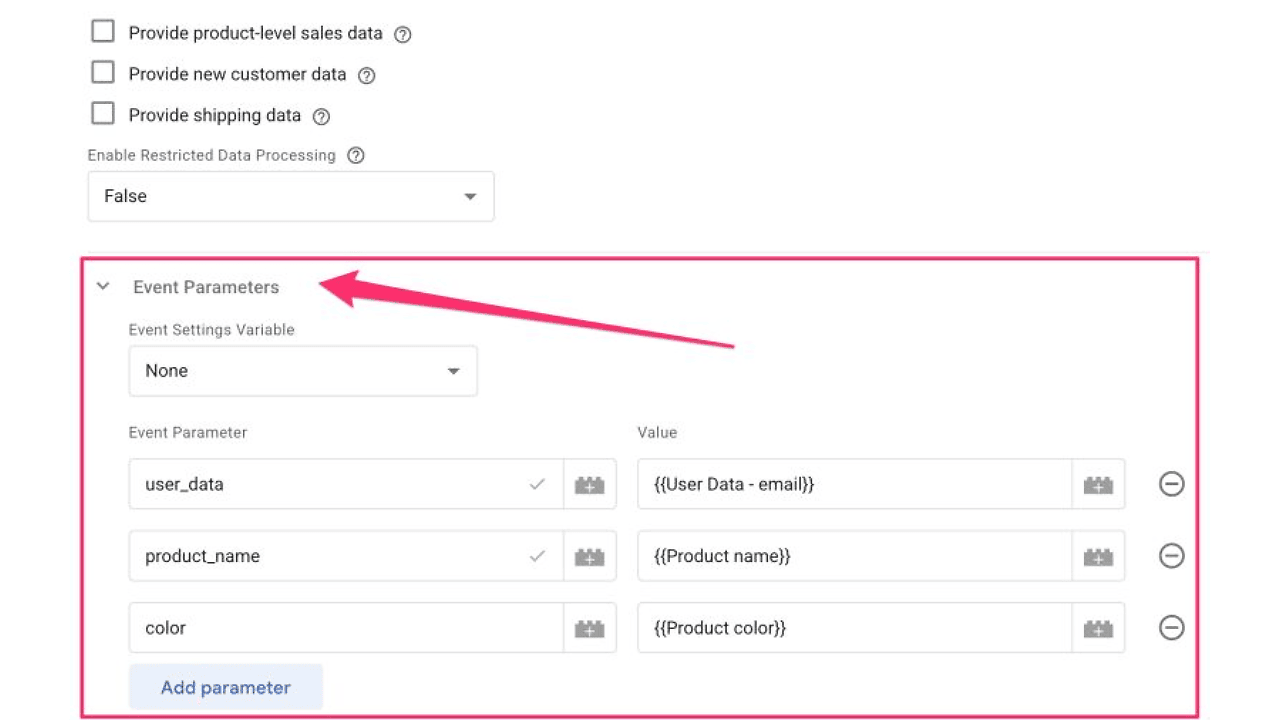Delete the color parameter row

point(1171,628)
